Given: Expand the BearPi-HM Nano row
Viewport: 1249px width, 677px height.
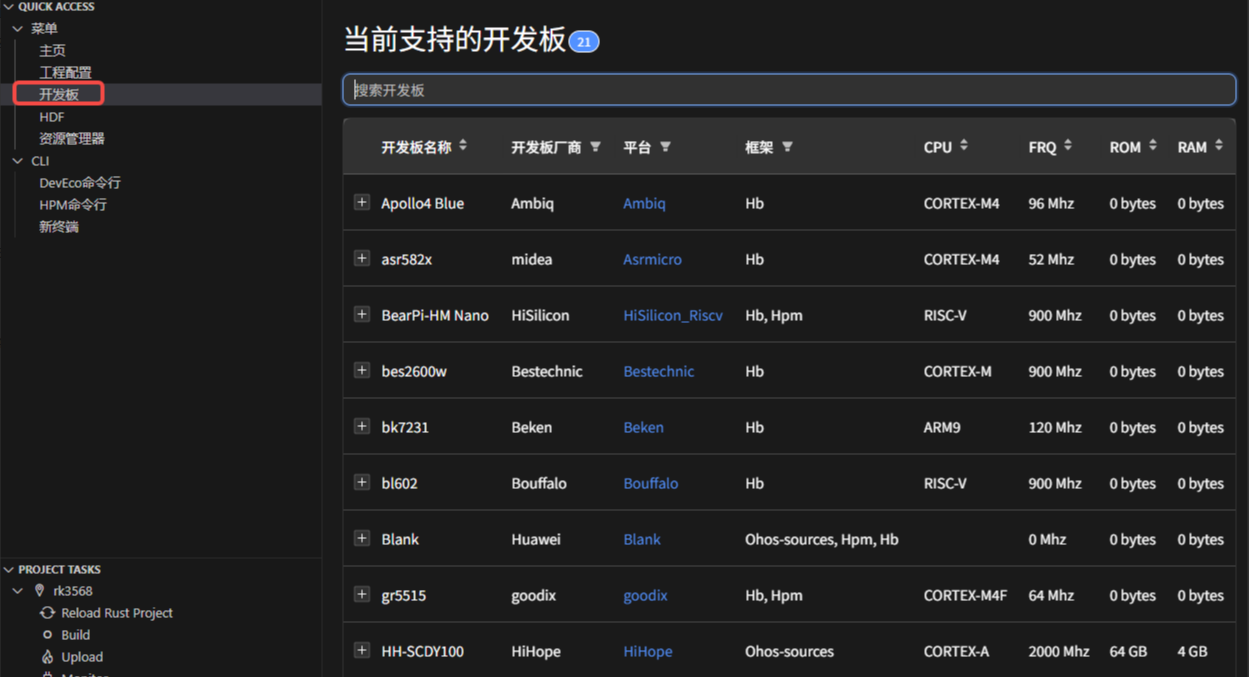Looking at the screenshot, I should coord(362,314).
